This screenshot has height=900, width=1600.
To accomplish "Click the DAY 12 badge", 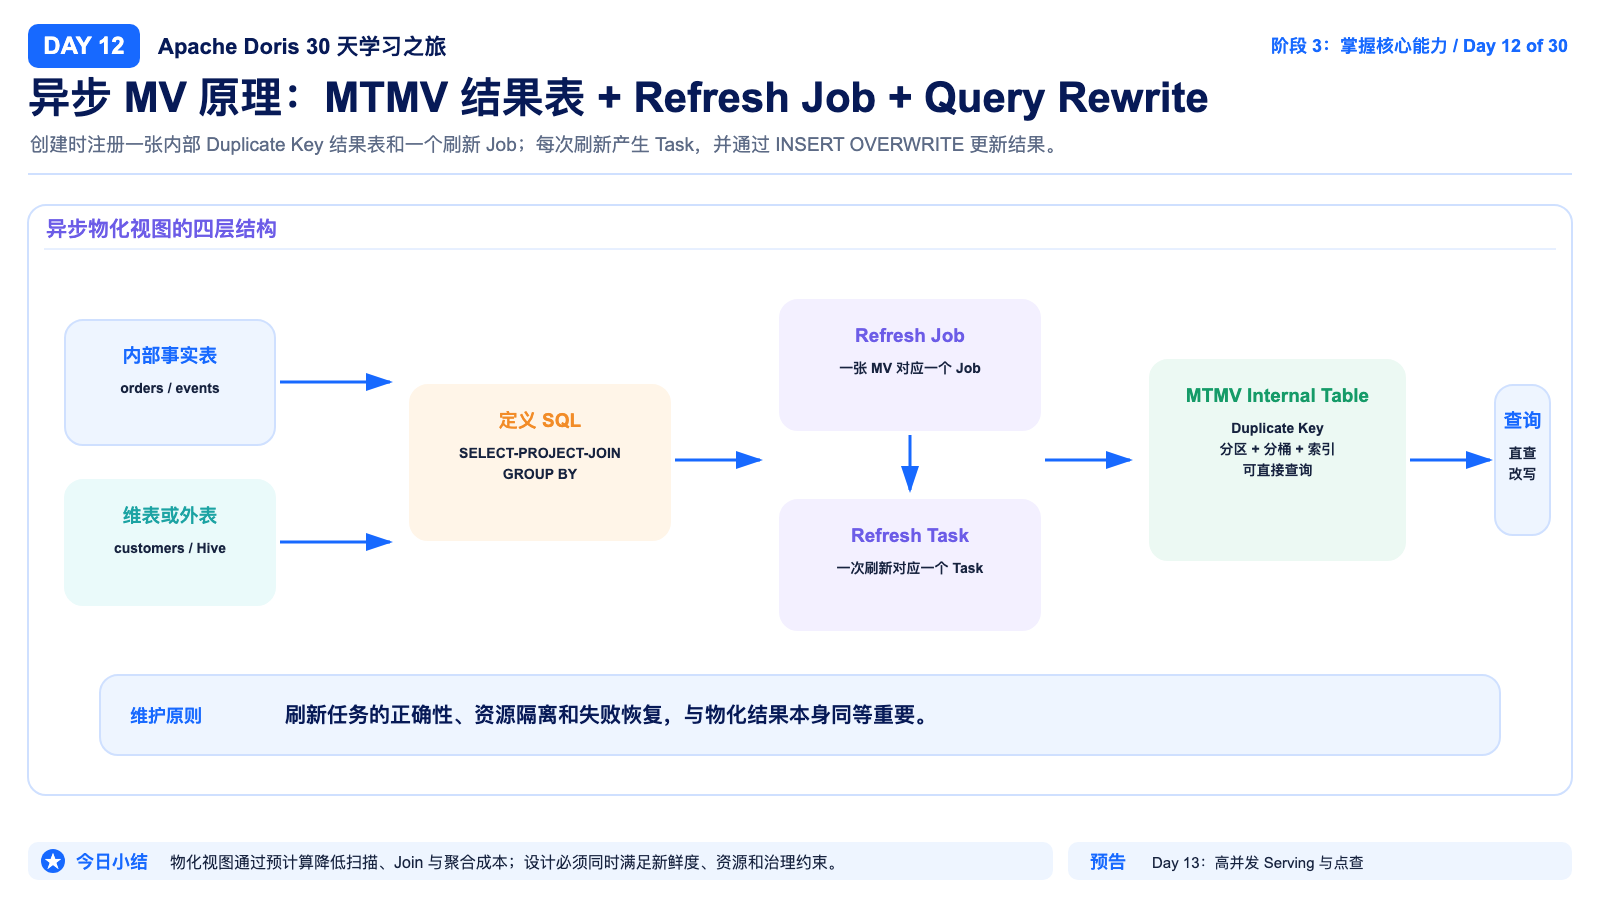I will point(84,46).
